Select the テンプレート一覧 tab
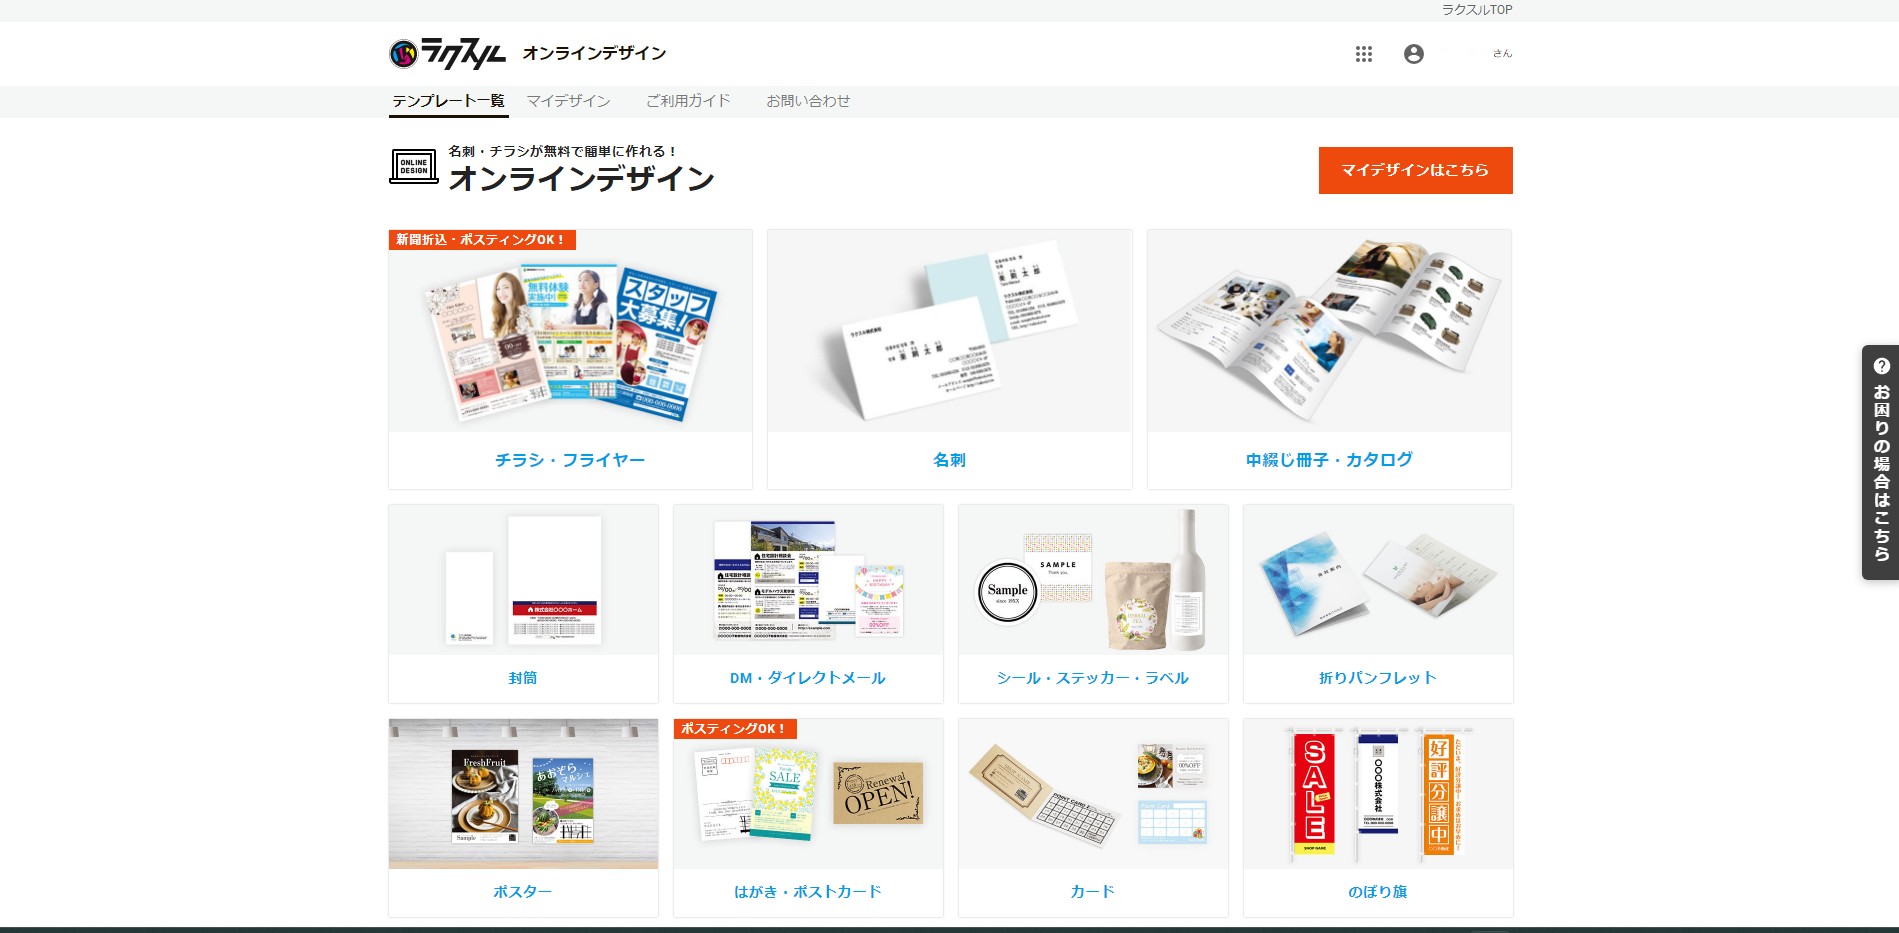Image resolution: width=1899 pixels, height=933 pixels. point(448,101)
